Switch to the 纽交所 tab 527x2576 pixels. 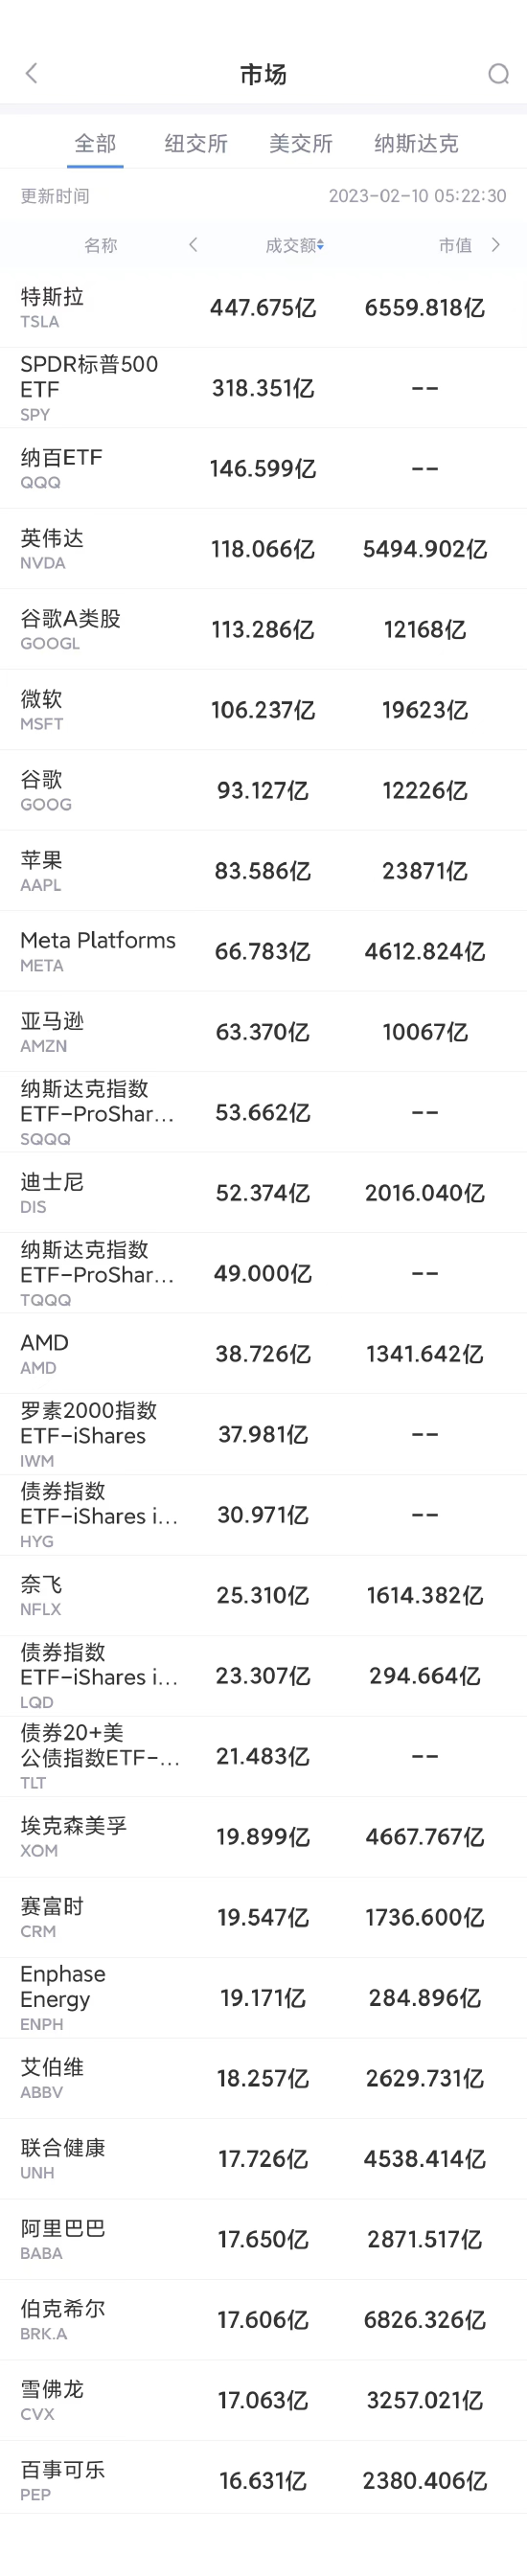pos(196,144)
